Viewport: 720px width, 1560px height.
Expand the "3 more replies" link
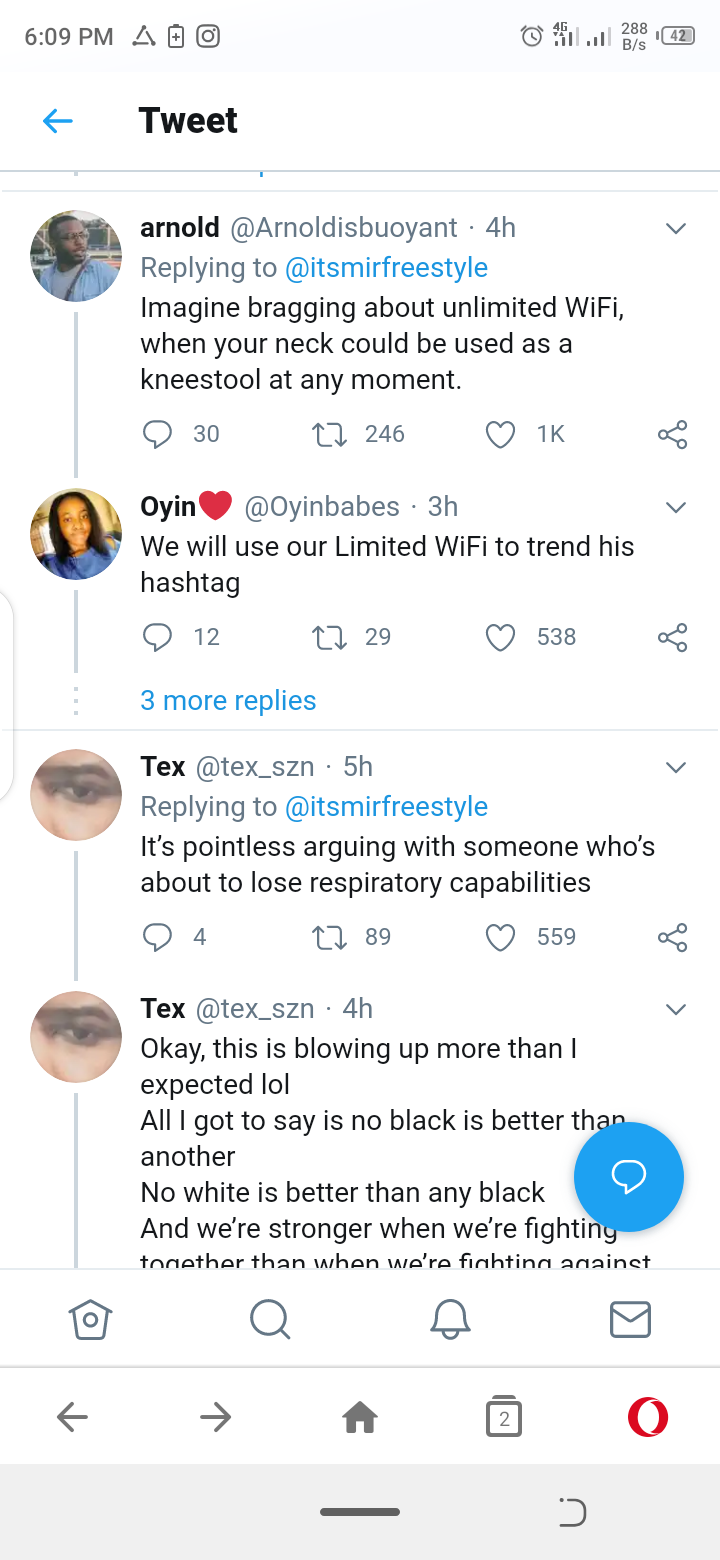click(228, 701)
